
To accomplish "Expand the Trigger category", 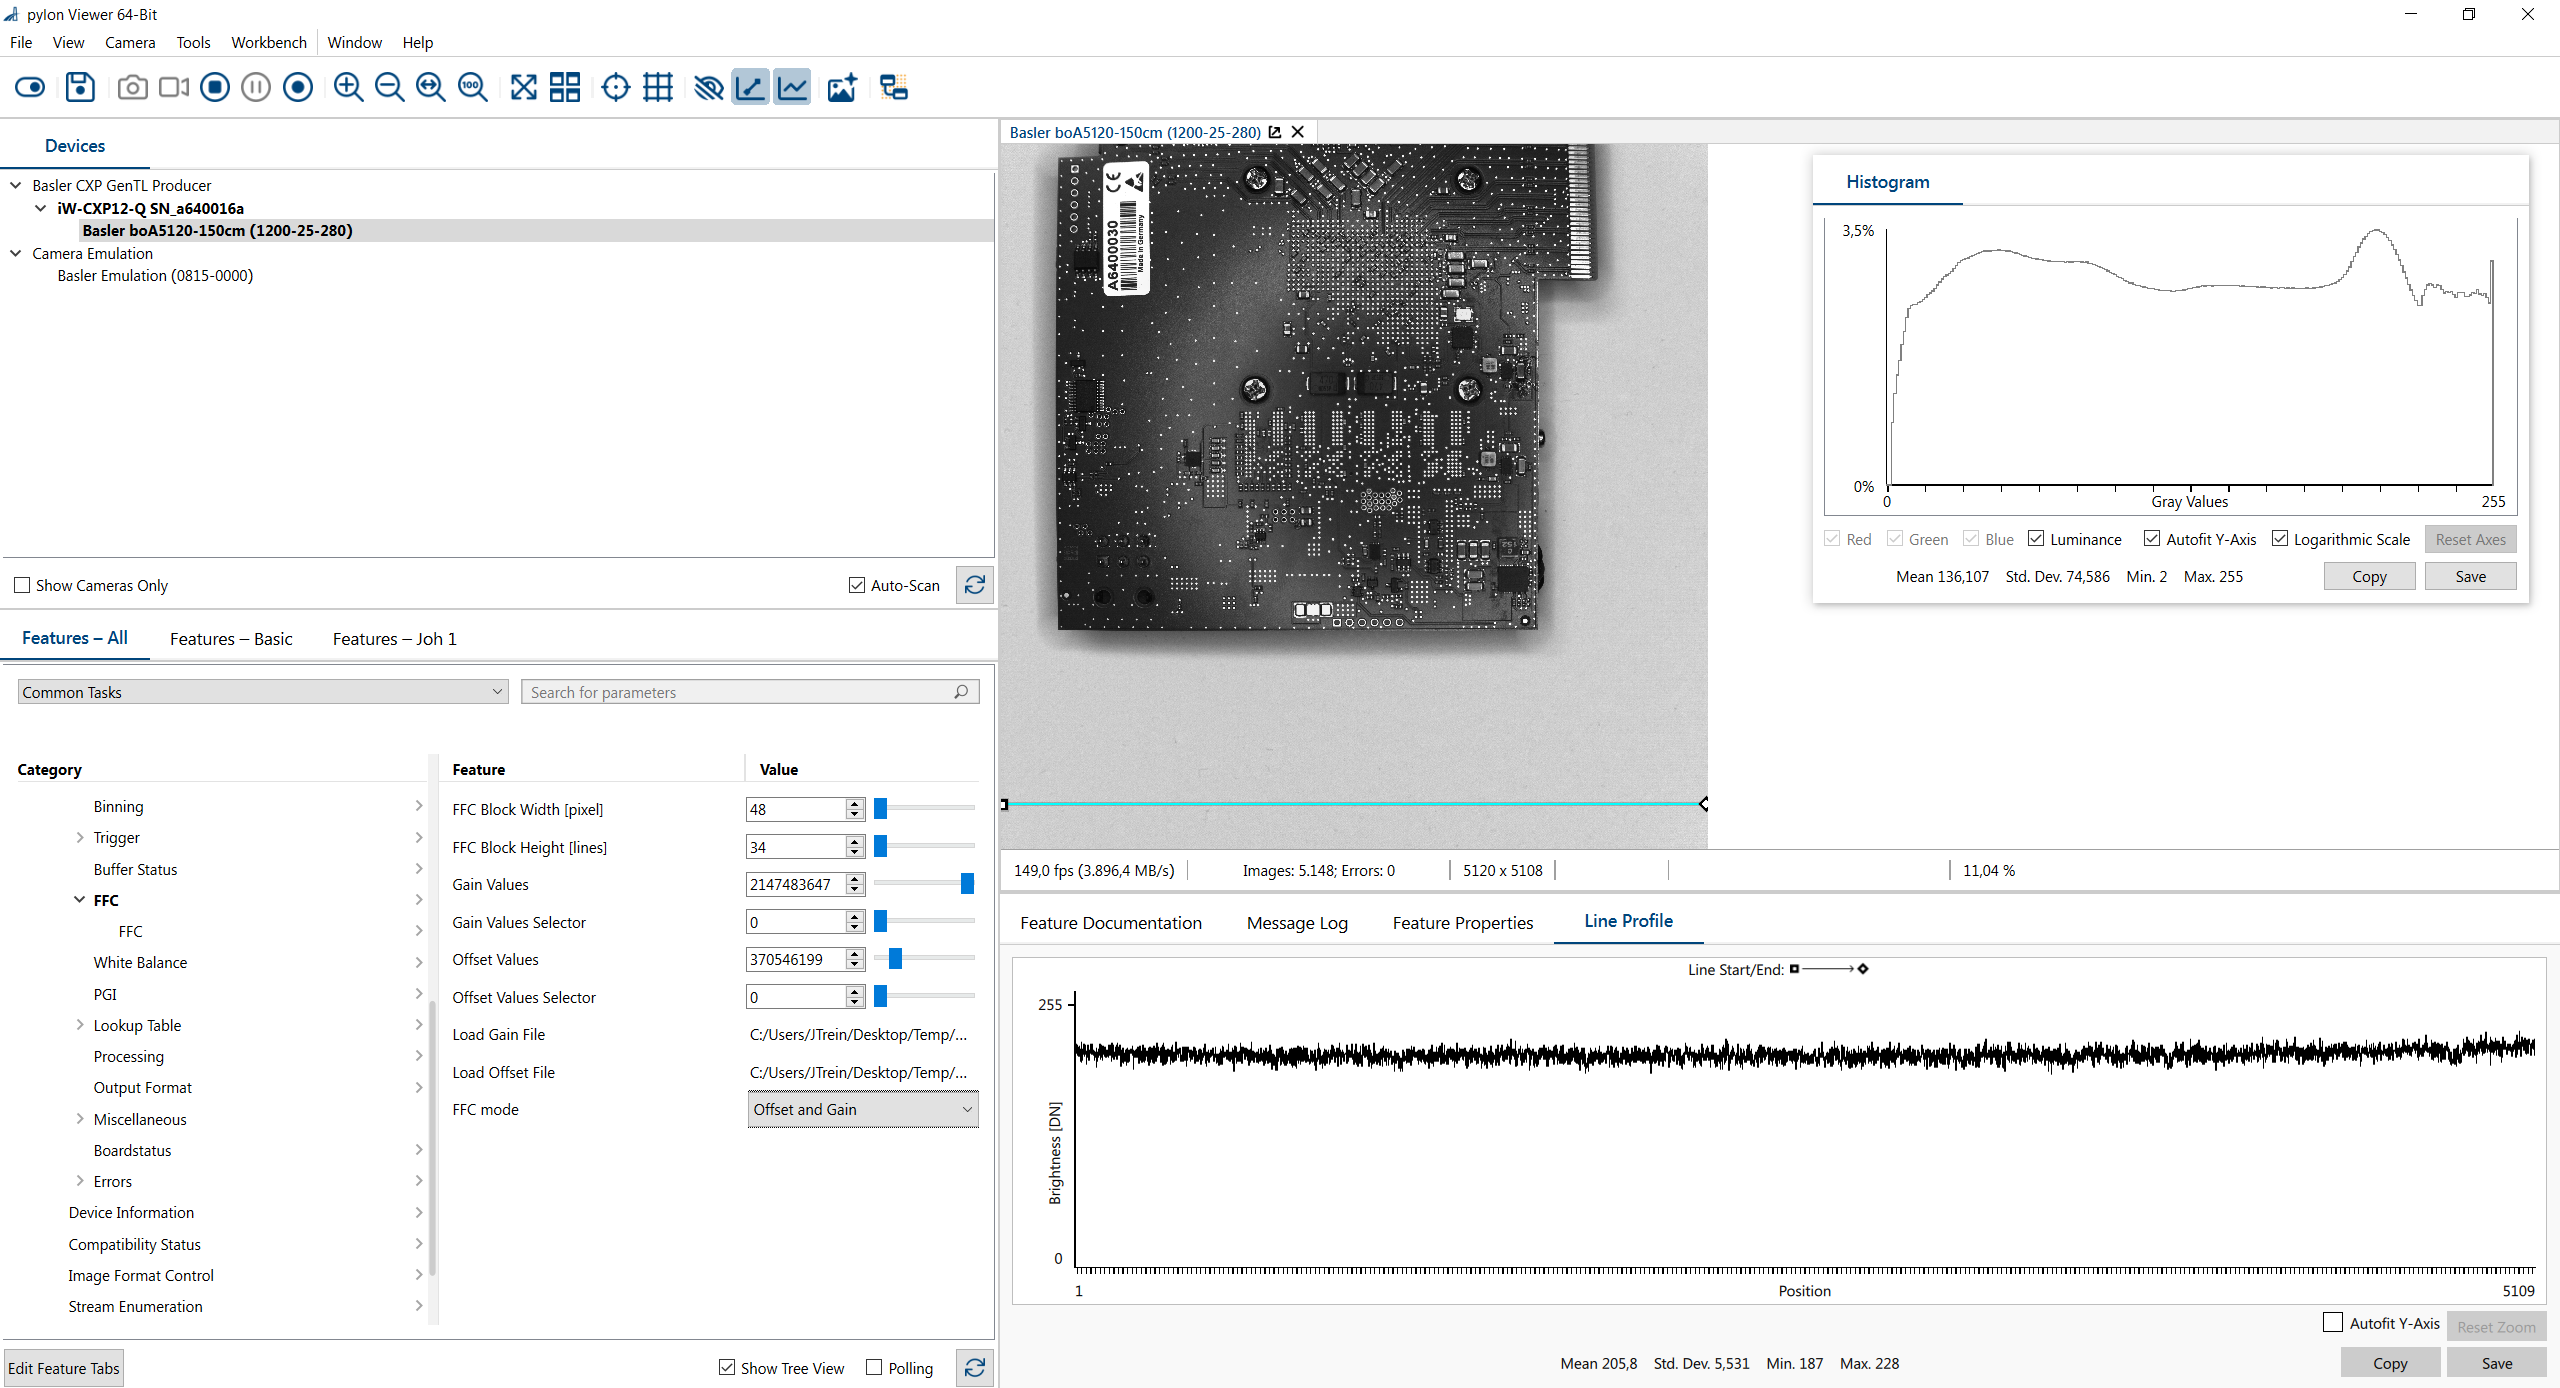I will pyautogui.click(x=80, y=838).
